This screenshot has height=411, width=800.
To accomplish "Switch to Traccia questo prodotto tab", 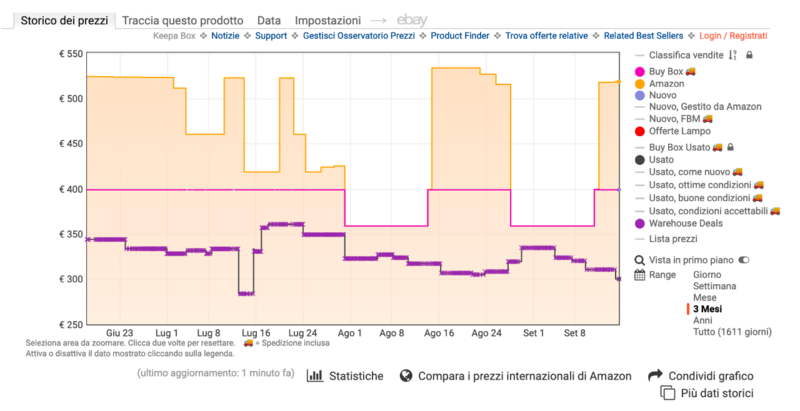I will (182, 20).
